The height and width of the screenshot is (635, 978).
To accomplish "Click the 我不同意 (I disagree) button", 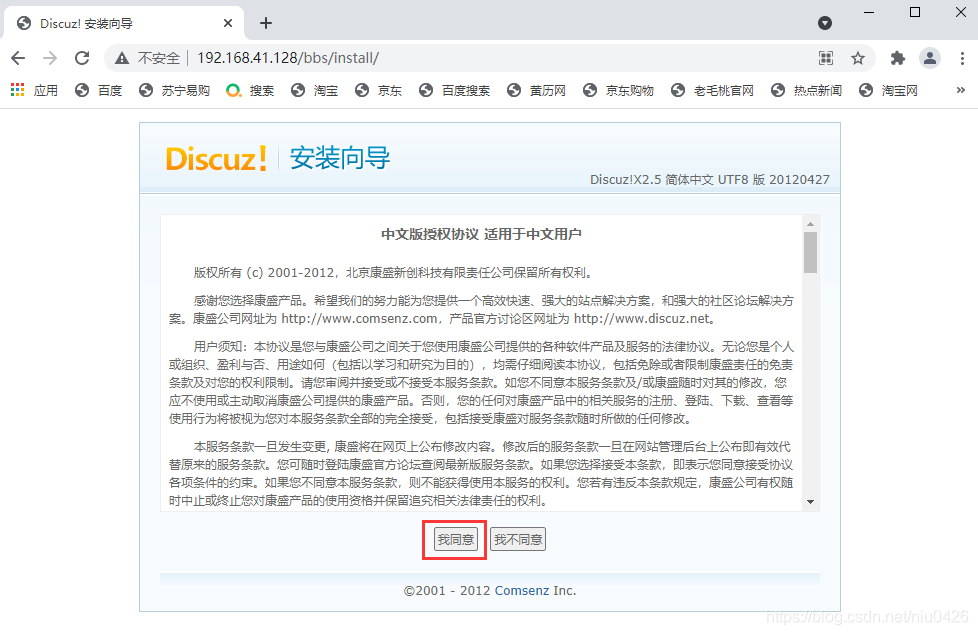I will click(x=518, y=540).
